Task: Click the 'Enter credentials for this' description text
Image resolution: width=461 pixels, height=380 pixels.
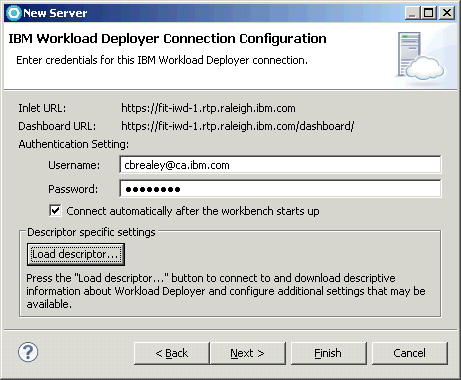Action: [162, 60]
